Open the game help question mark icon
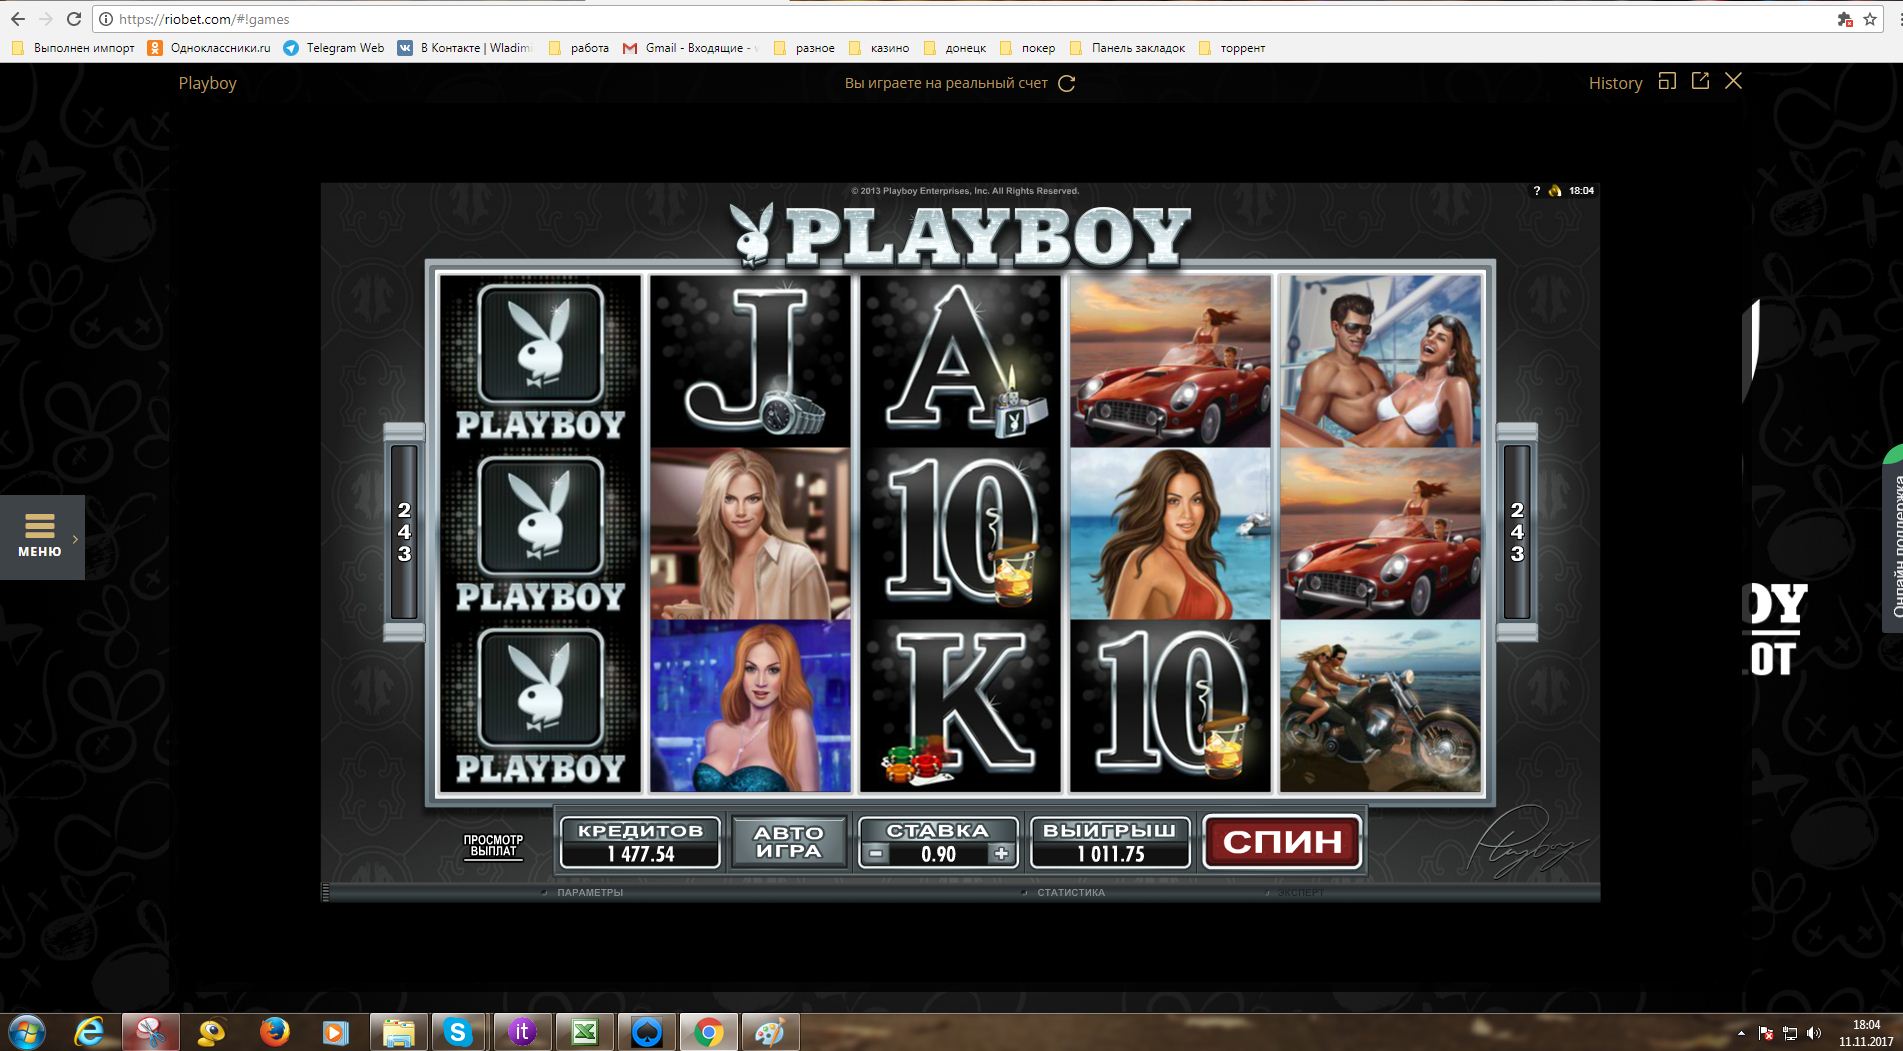 (x=1537, y=191)
